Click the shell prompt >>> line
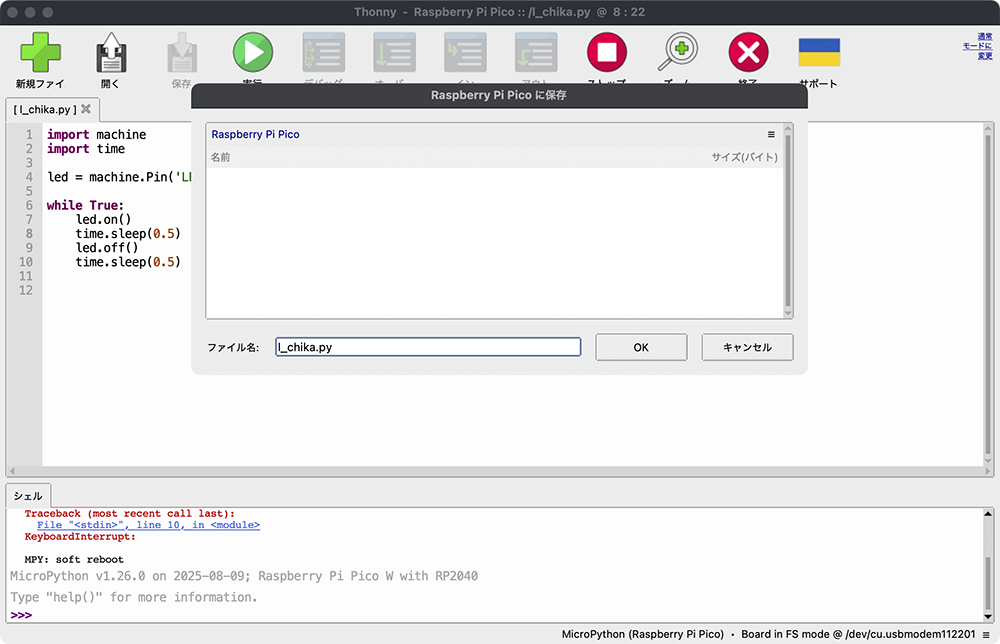This screenshot has width=1000, height=644. 21,615
